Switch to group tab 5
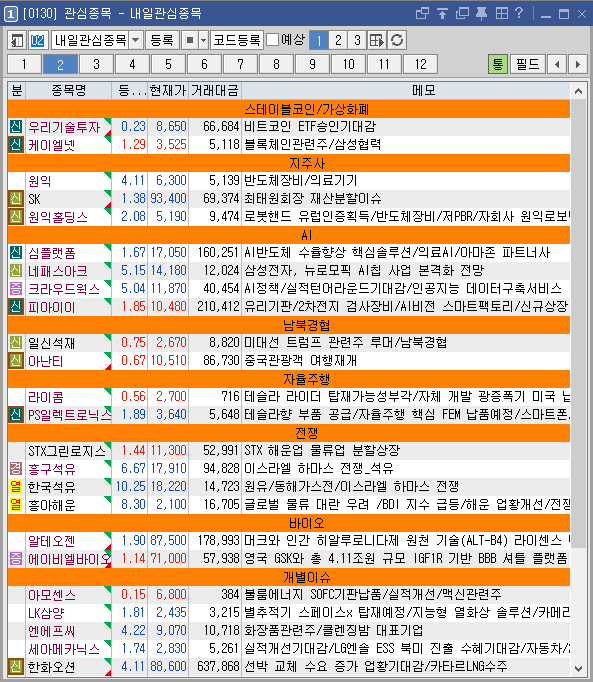 [168, 64]
